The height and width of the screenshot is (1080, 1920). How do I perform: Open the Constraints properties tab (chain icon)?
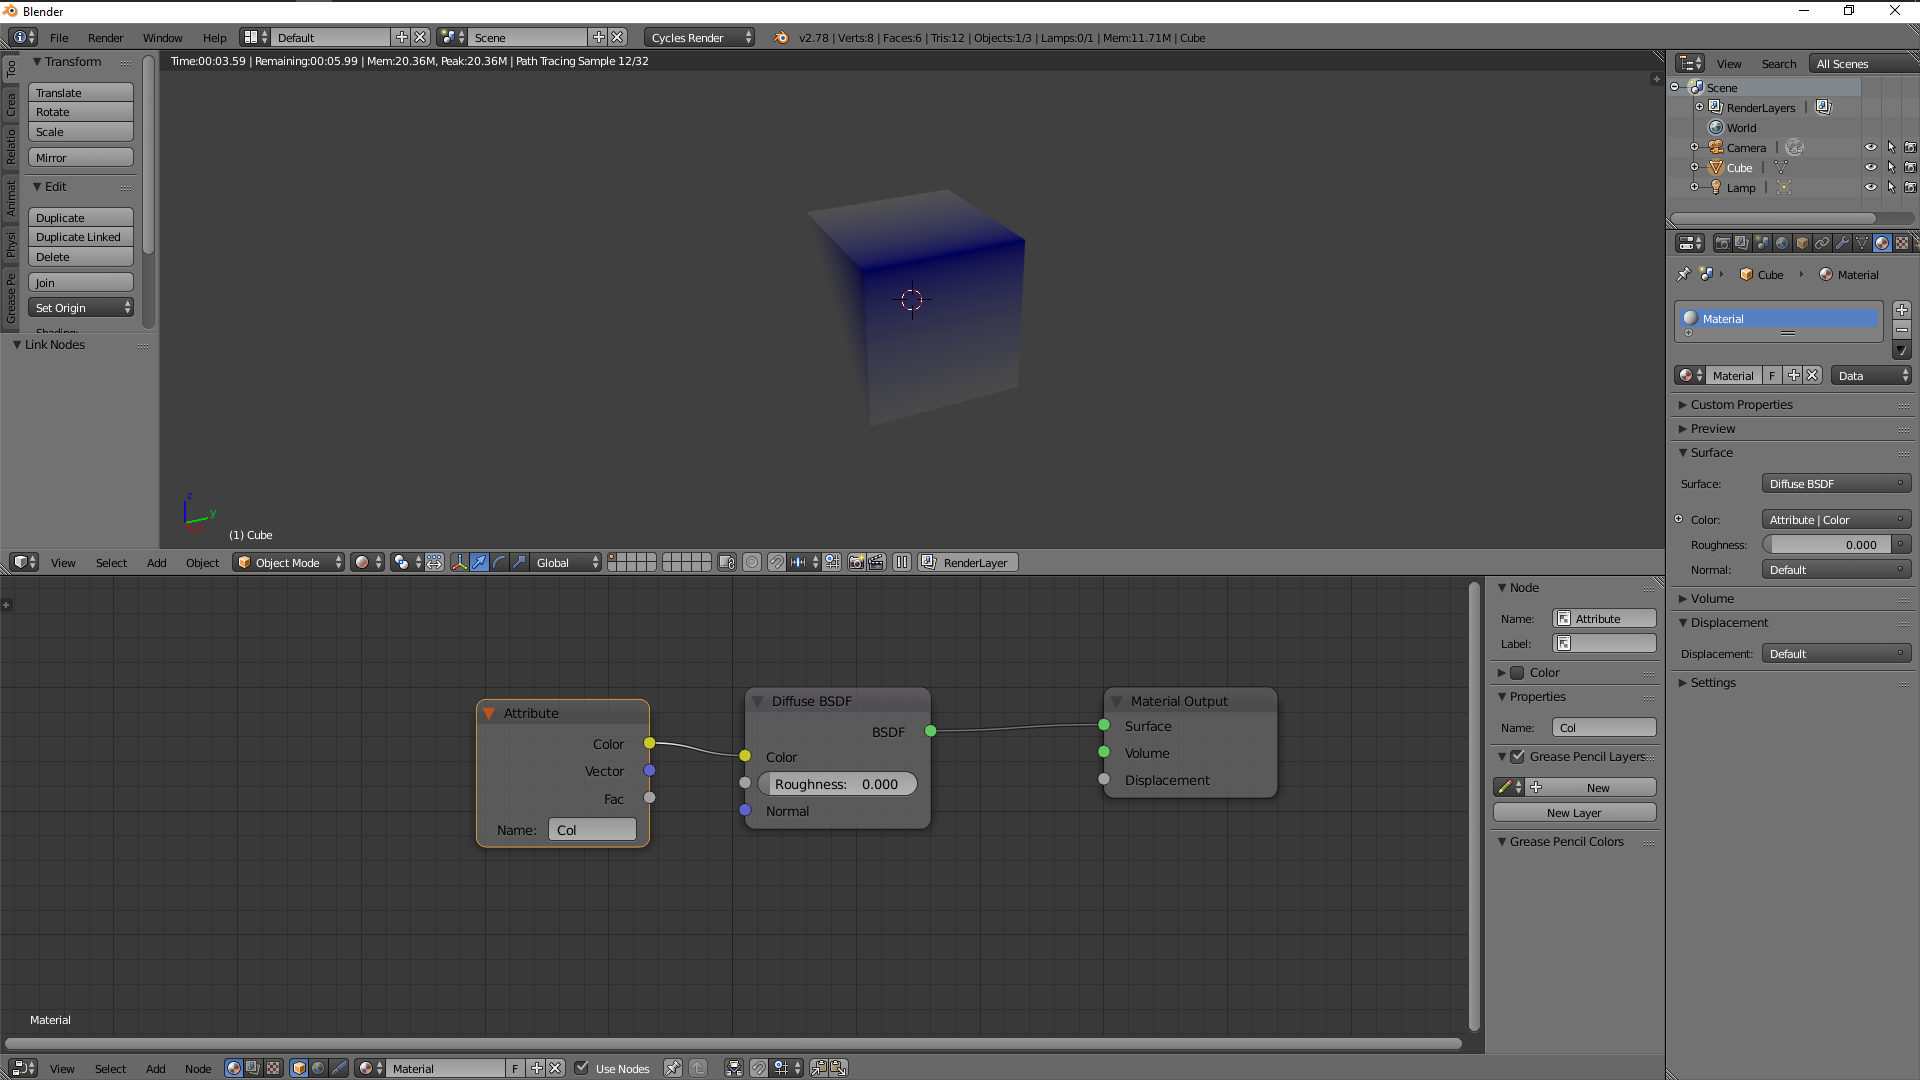pos(1822,243)
